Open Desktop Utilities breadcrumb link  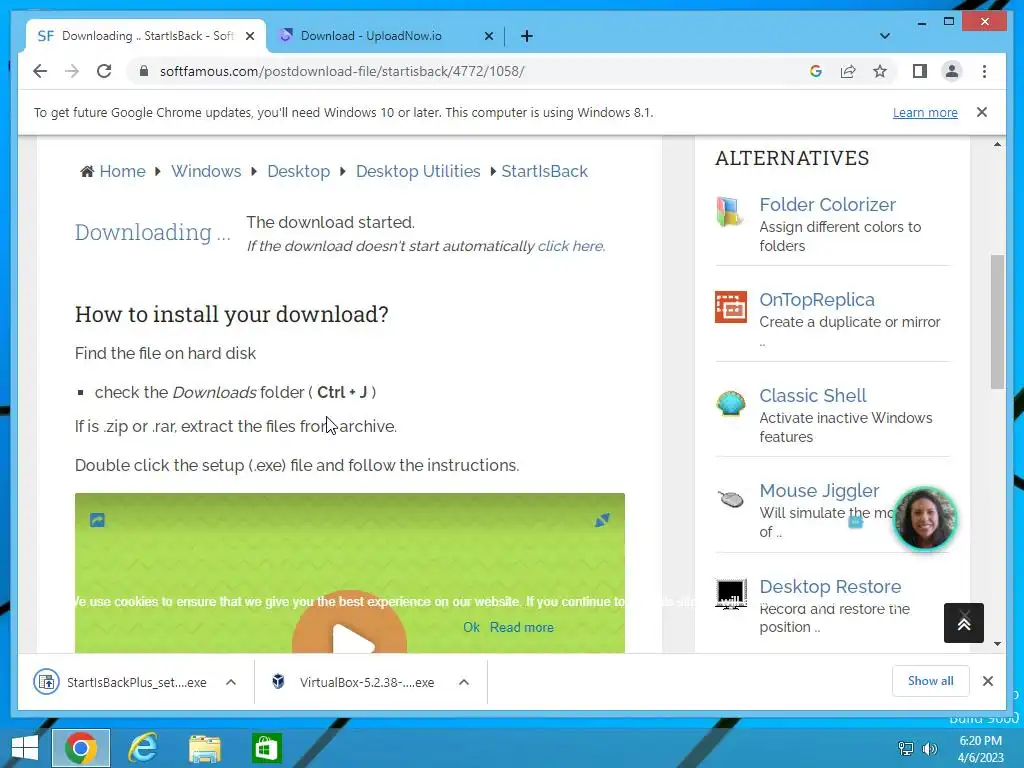tap(418, 171)
